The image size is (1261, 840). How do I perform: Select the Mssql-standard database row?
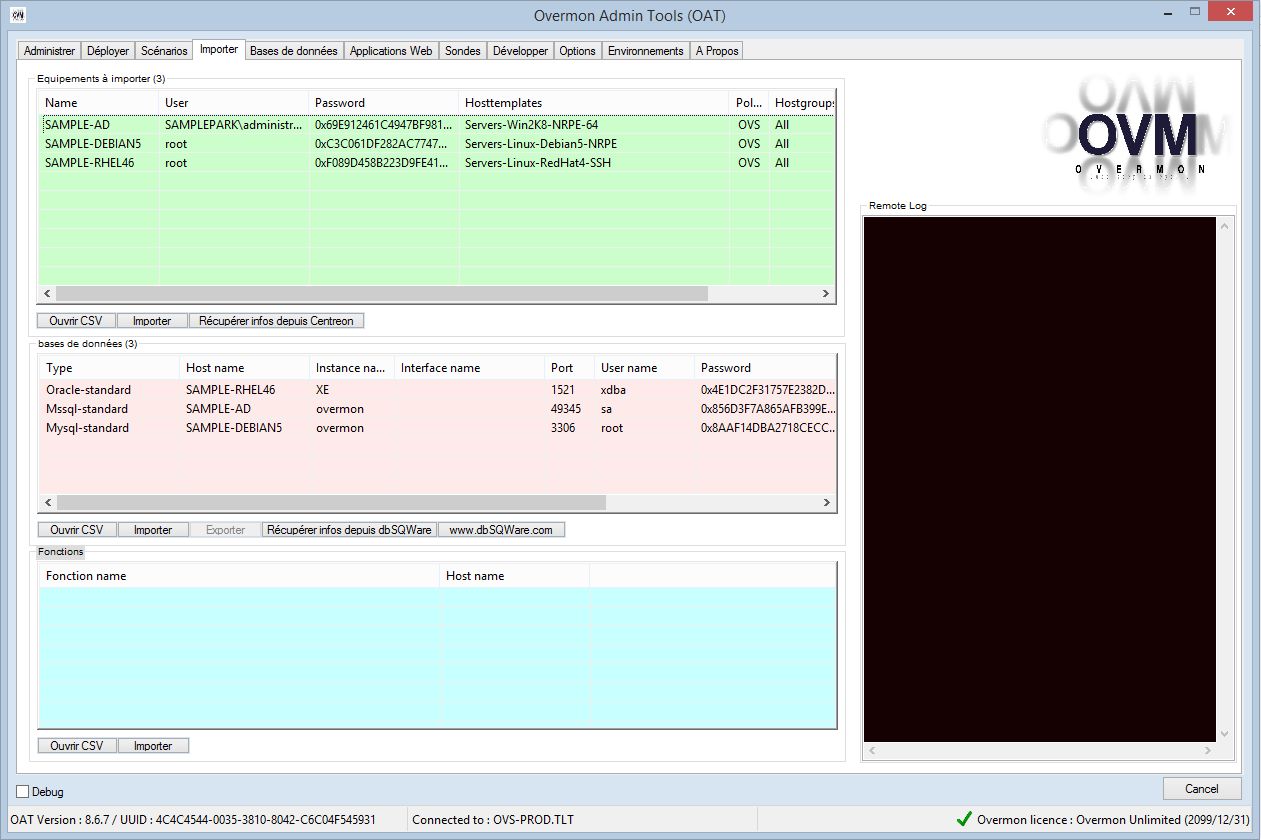pos(436,409)
